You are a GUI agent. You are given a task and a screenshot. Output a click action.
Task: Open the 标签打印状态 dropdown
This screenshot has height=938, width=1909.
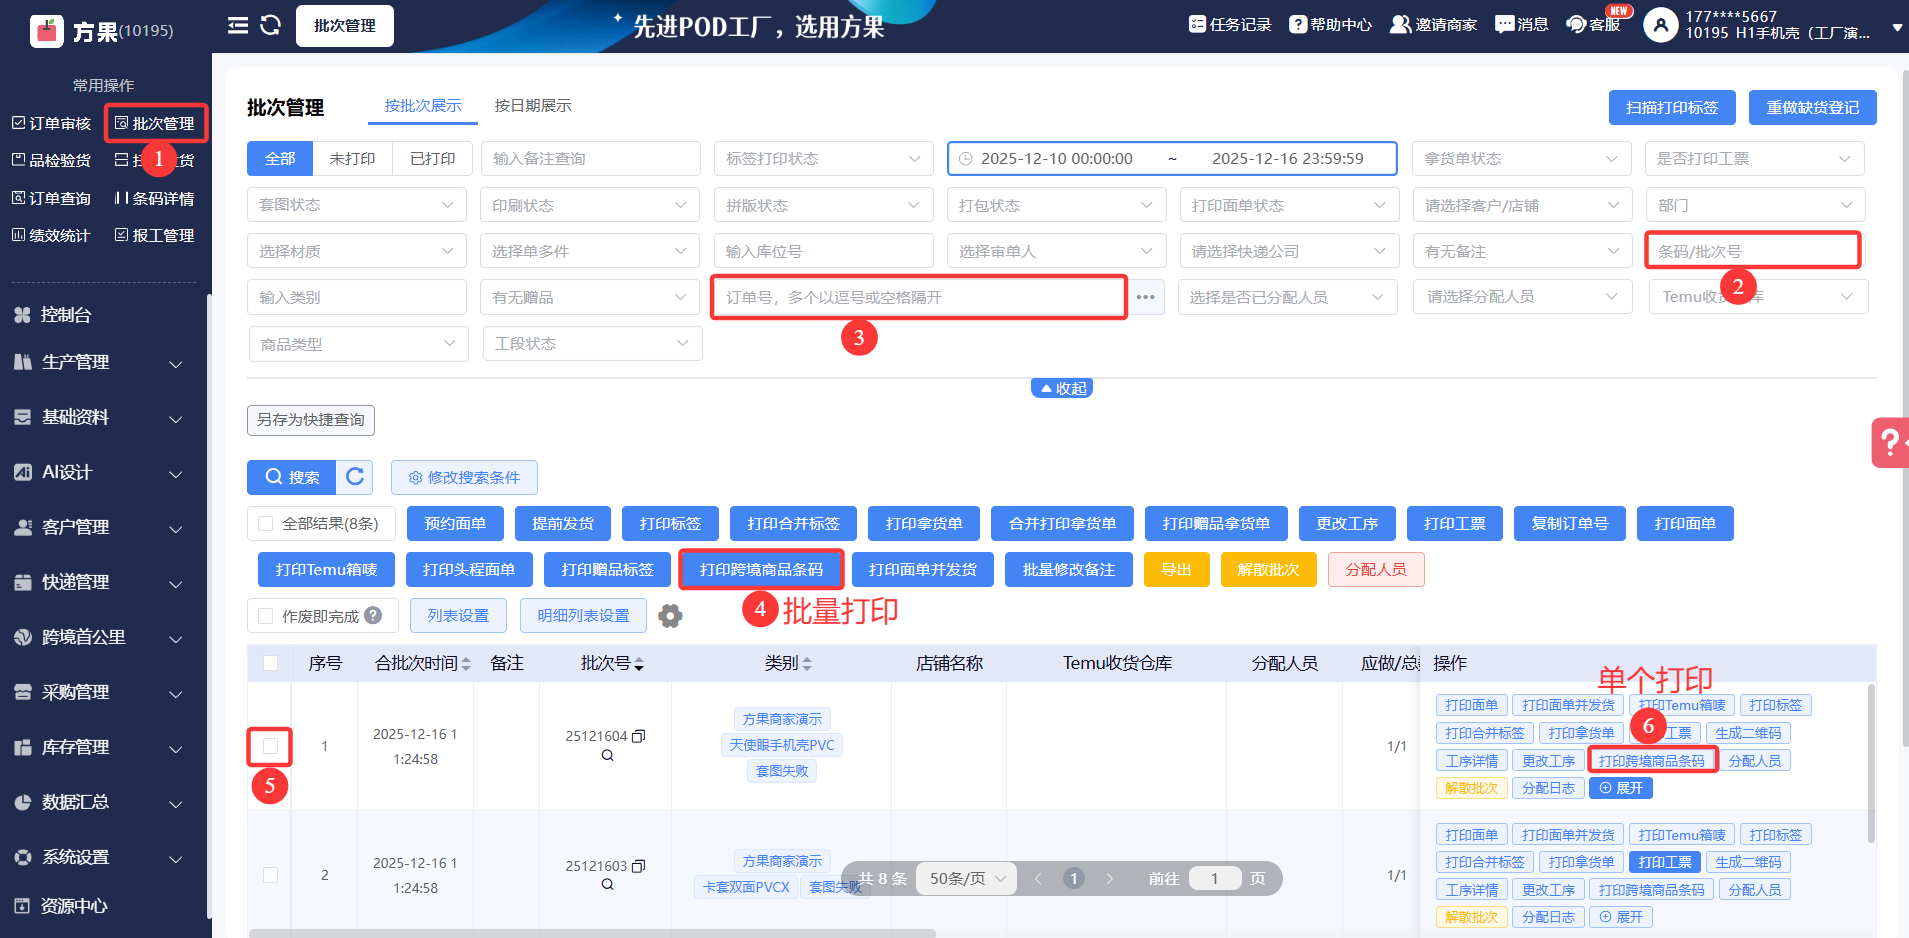click(x=823, y=158)
